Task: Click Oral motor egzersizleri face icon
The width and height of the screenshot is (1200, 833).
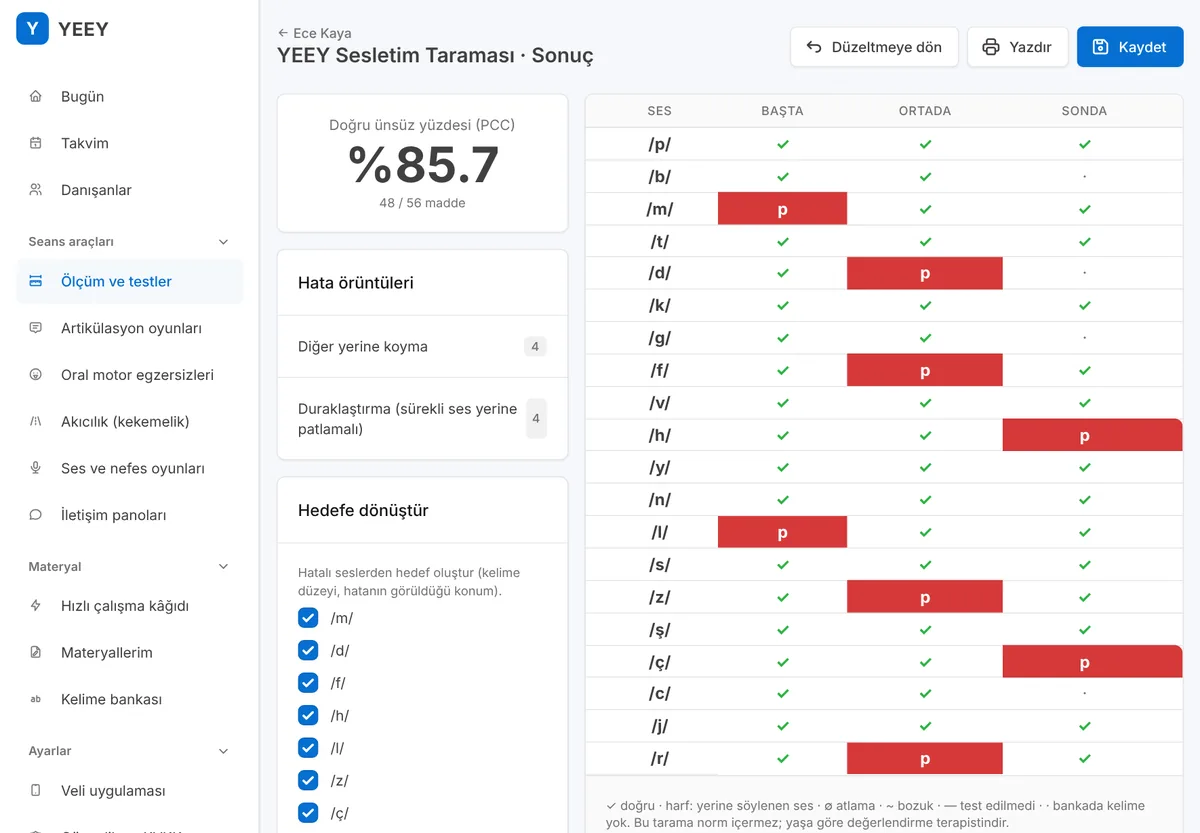Action: [36, 375]
